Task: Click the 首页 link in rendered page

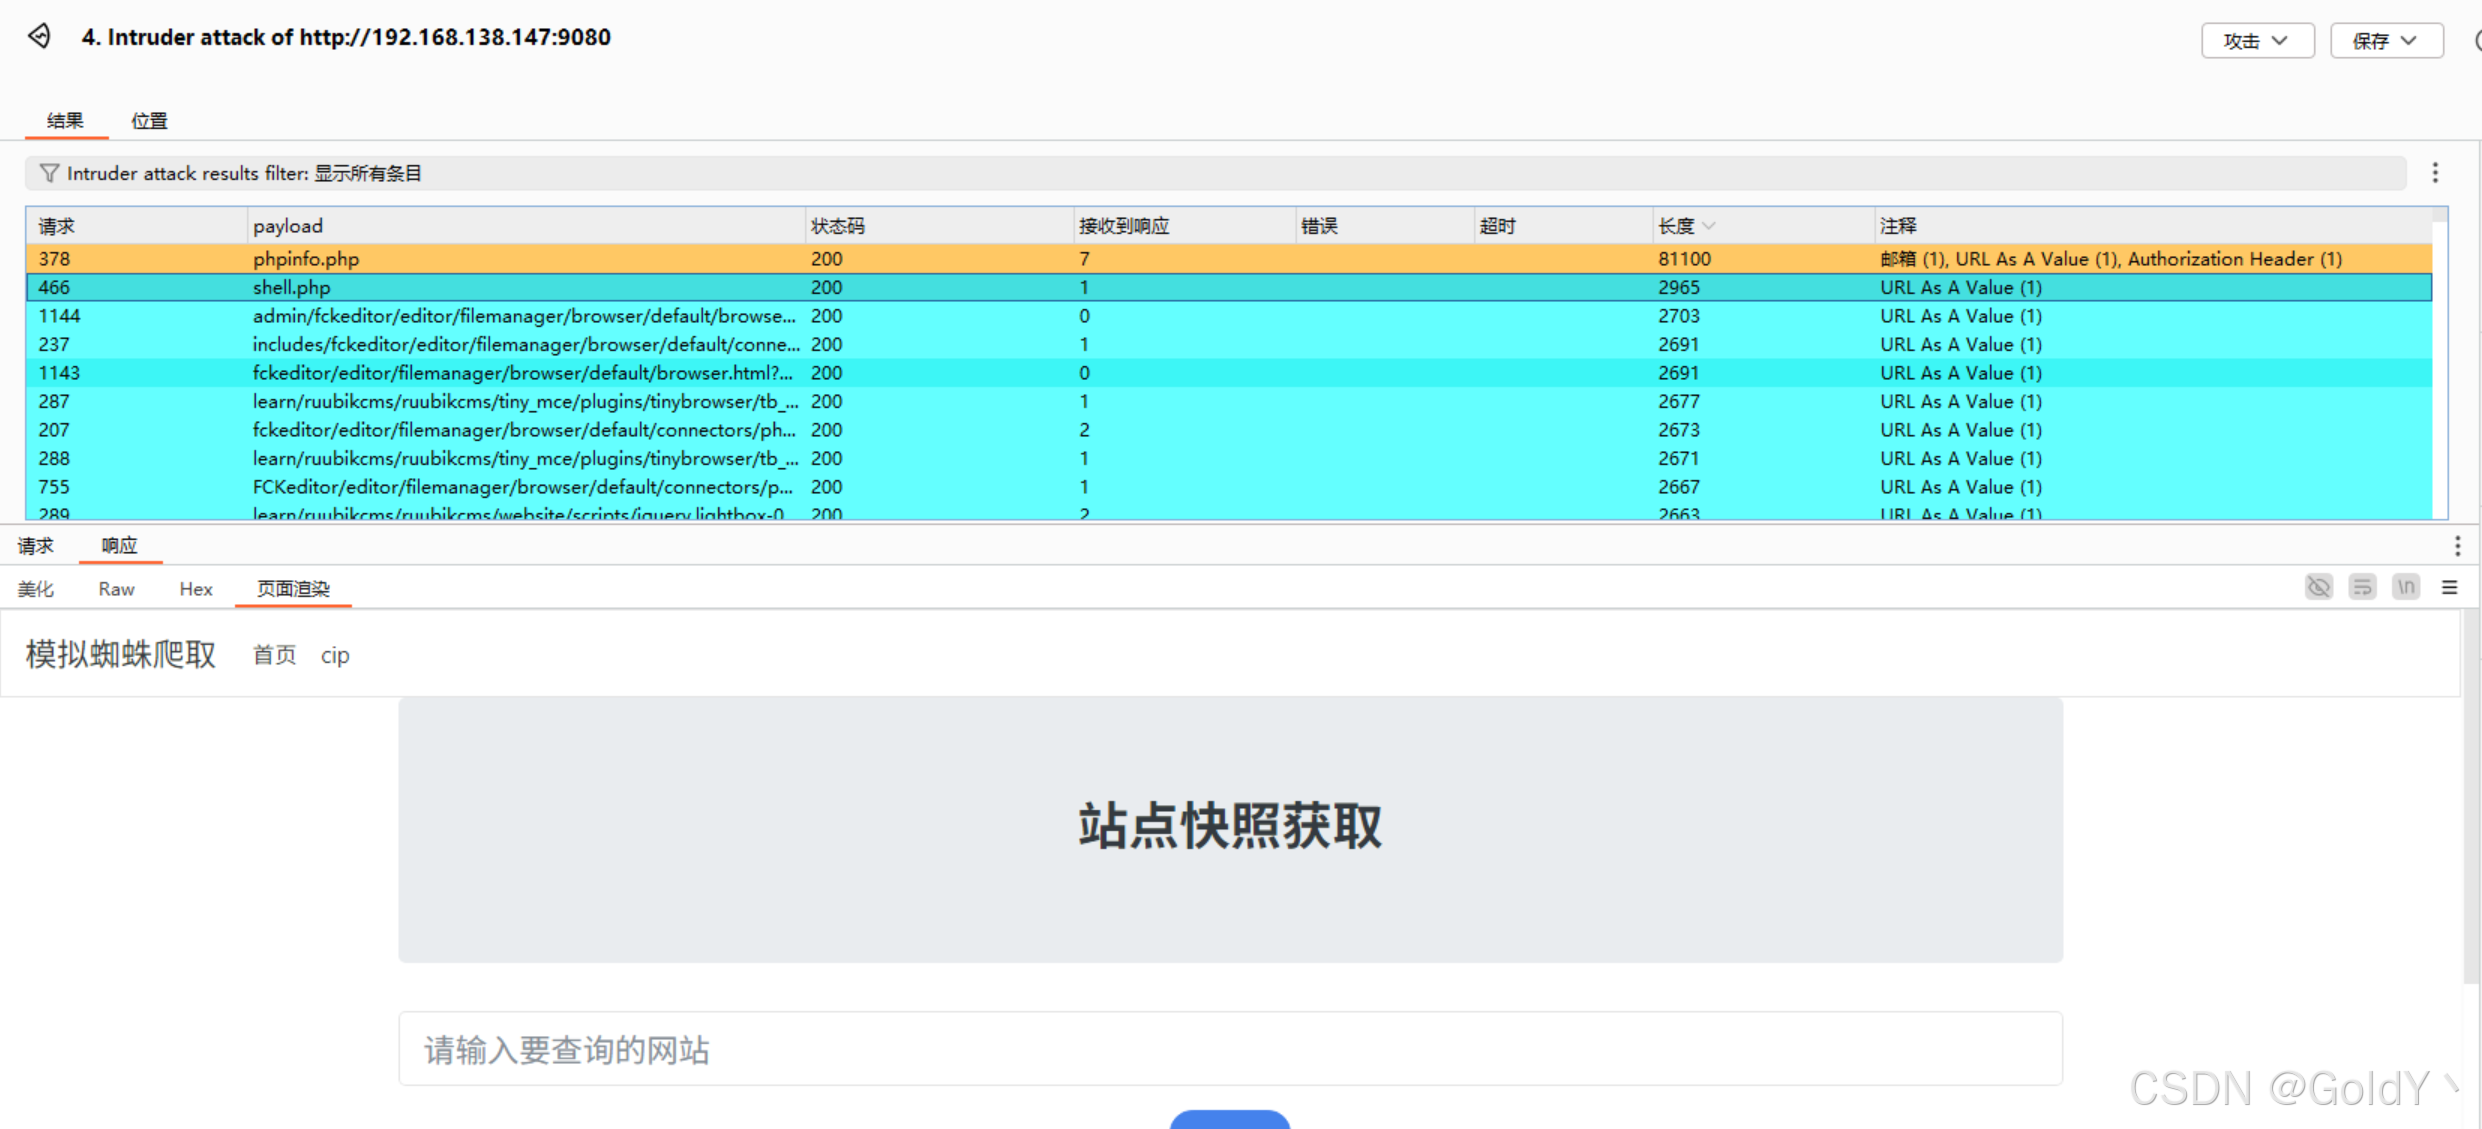Action: pyautogui.click(x=274, y=655)
